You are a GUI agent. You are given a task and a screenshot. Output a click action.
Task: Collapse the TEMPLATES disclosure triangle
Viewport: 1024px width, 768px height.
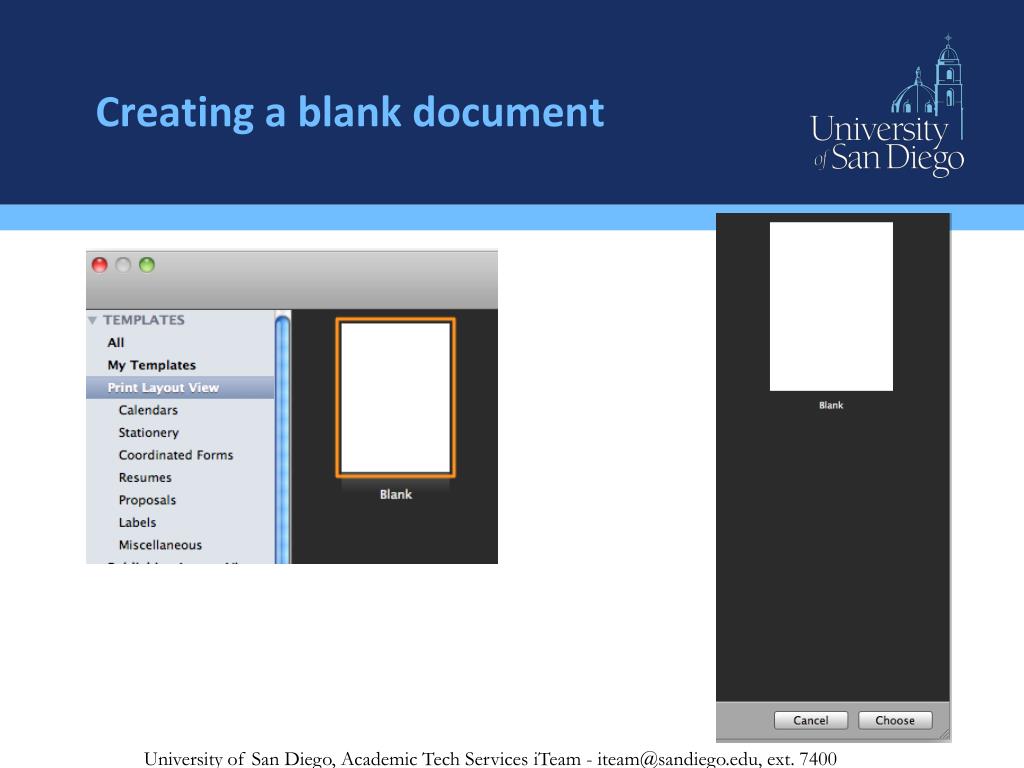pyautogui.click(x=92, y=320)
